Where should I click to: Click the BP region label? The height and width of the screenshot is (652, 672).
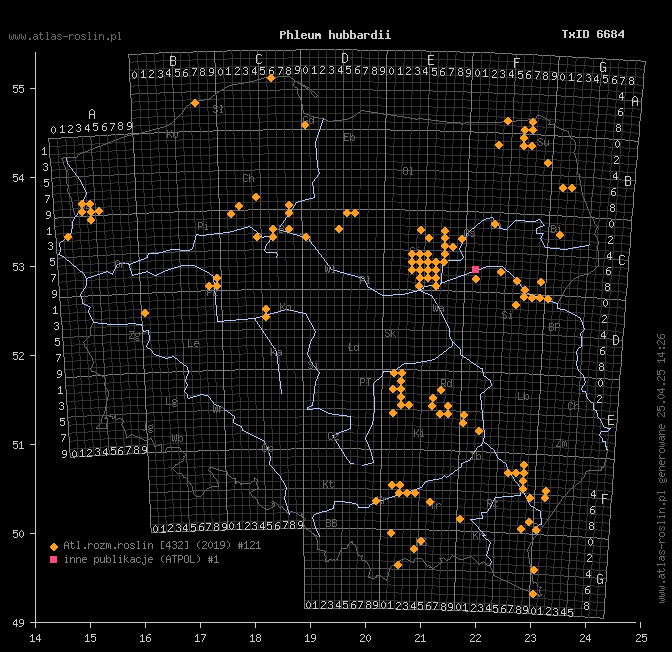tap(554, 328)
